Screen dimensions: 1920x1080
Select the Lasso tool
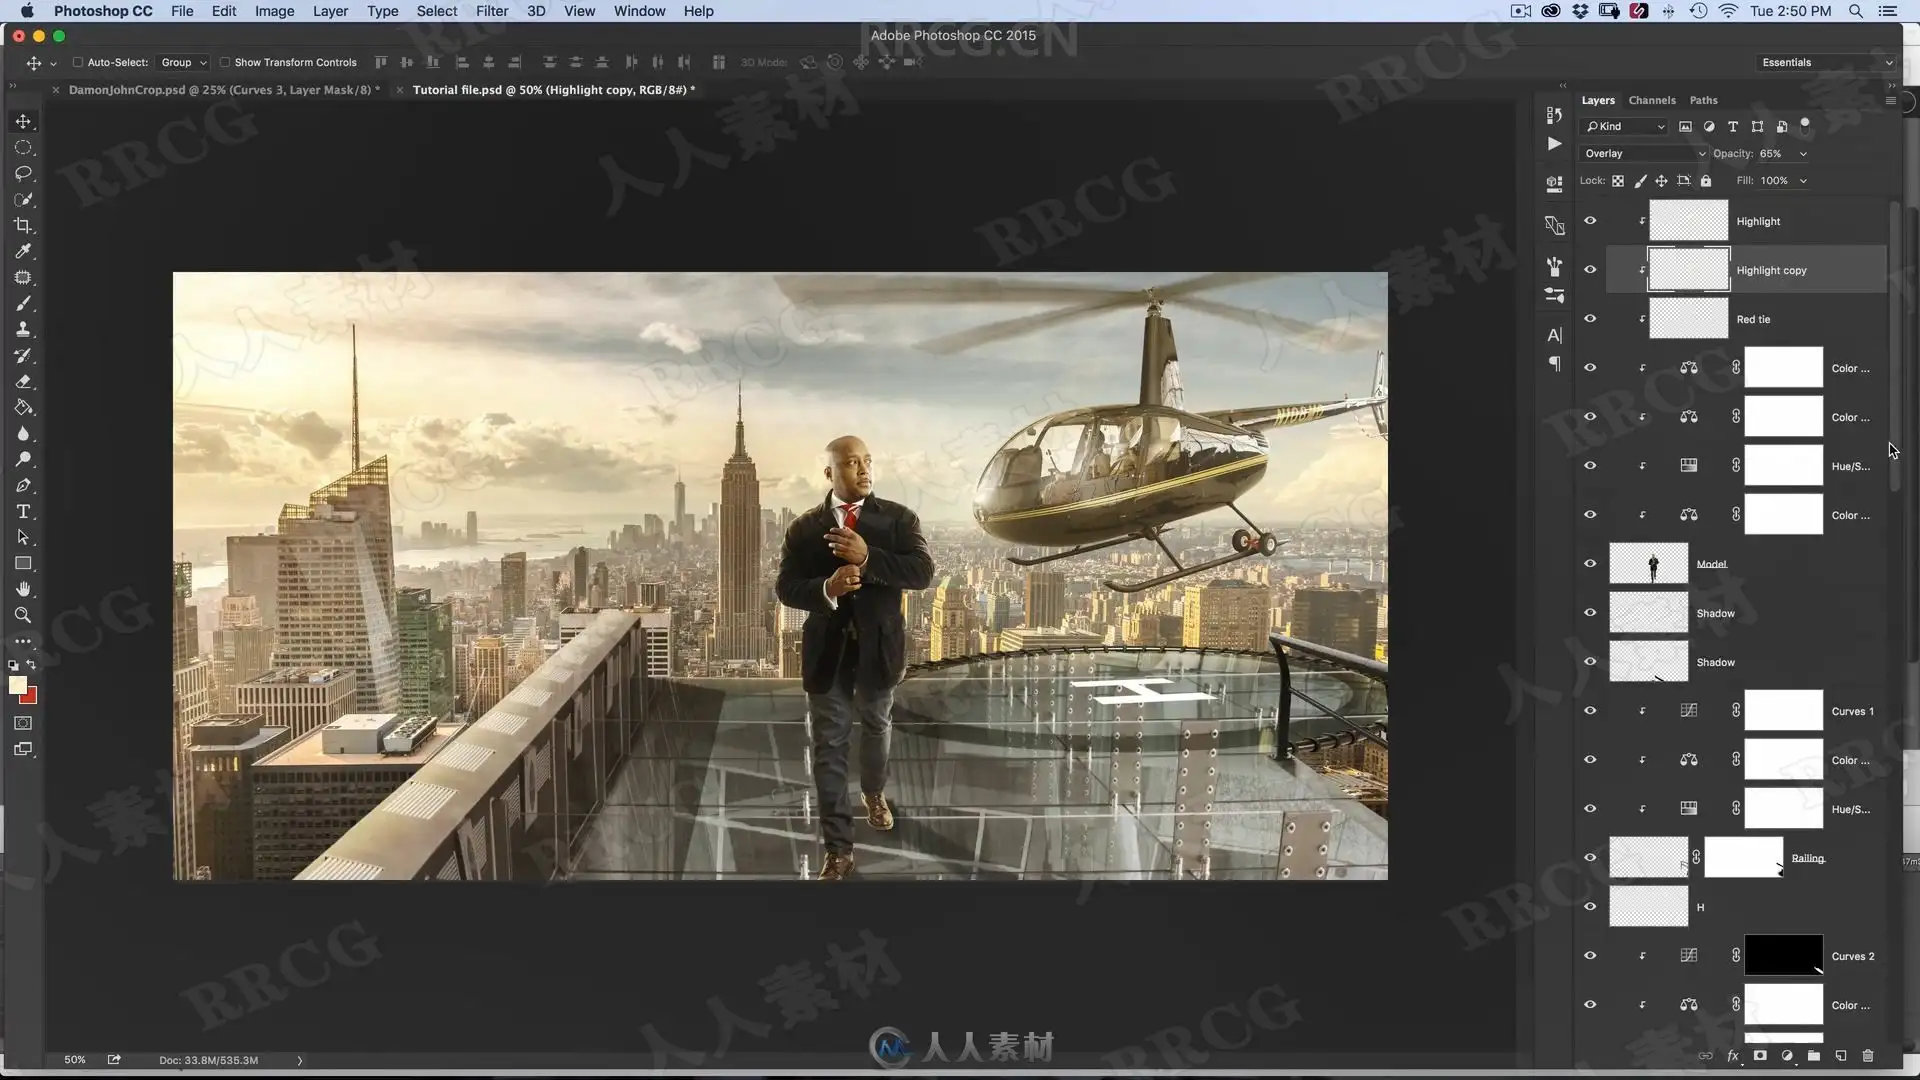pyautogui.click(x=23, y=173)
